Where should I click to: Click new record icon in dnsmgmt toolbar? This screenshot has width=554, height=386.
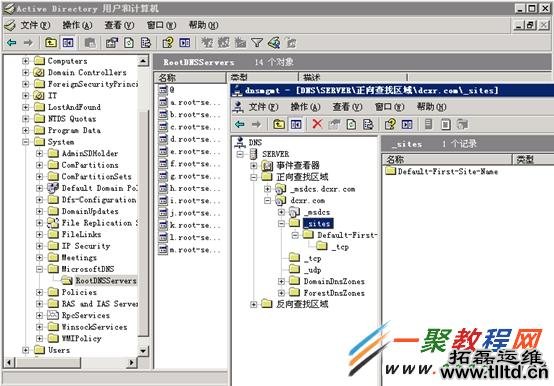(x=446, y=124)
